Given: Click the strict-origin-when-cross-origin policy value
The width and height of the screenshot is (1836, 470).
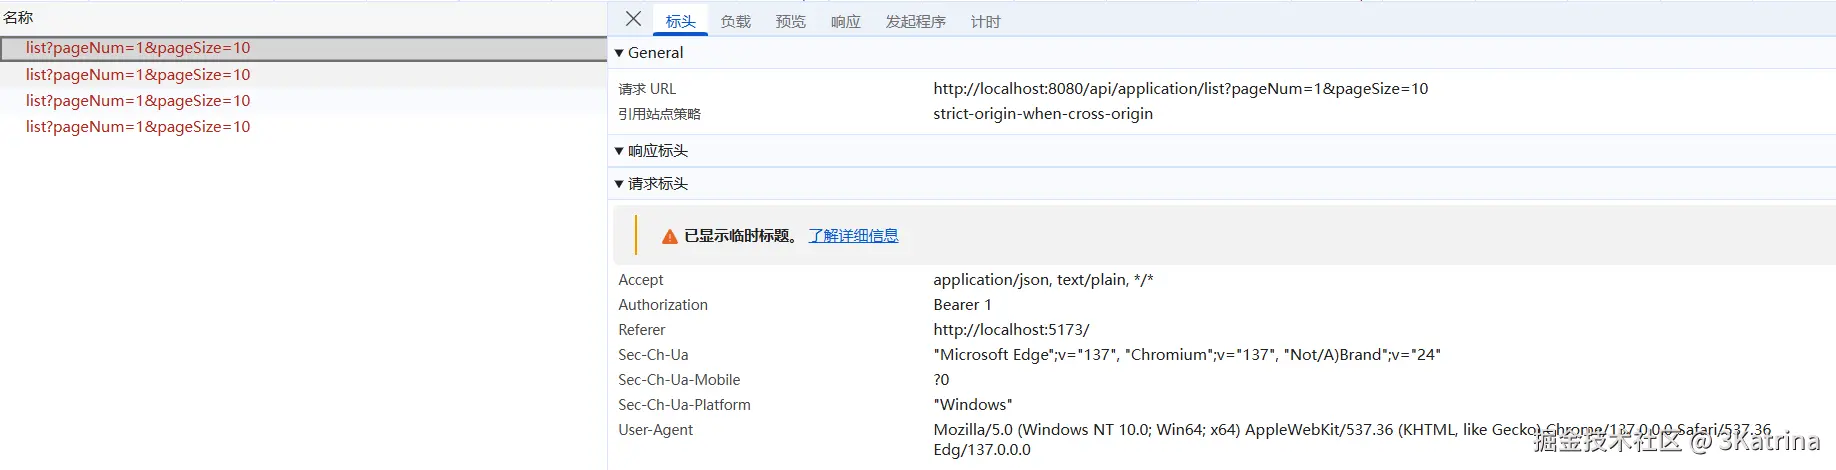Looking at the screenshot, I should 1043,114.
